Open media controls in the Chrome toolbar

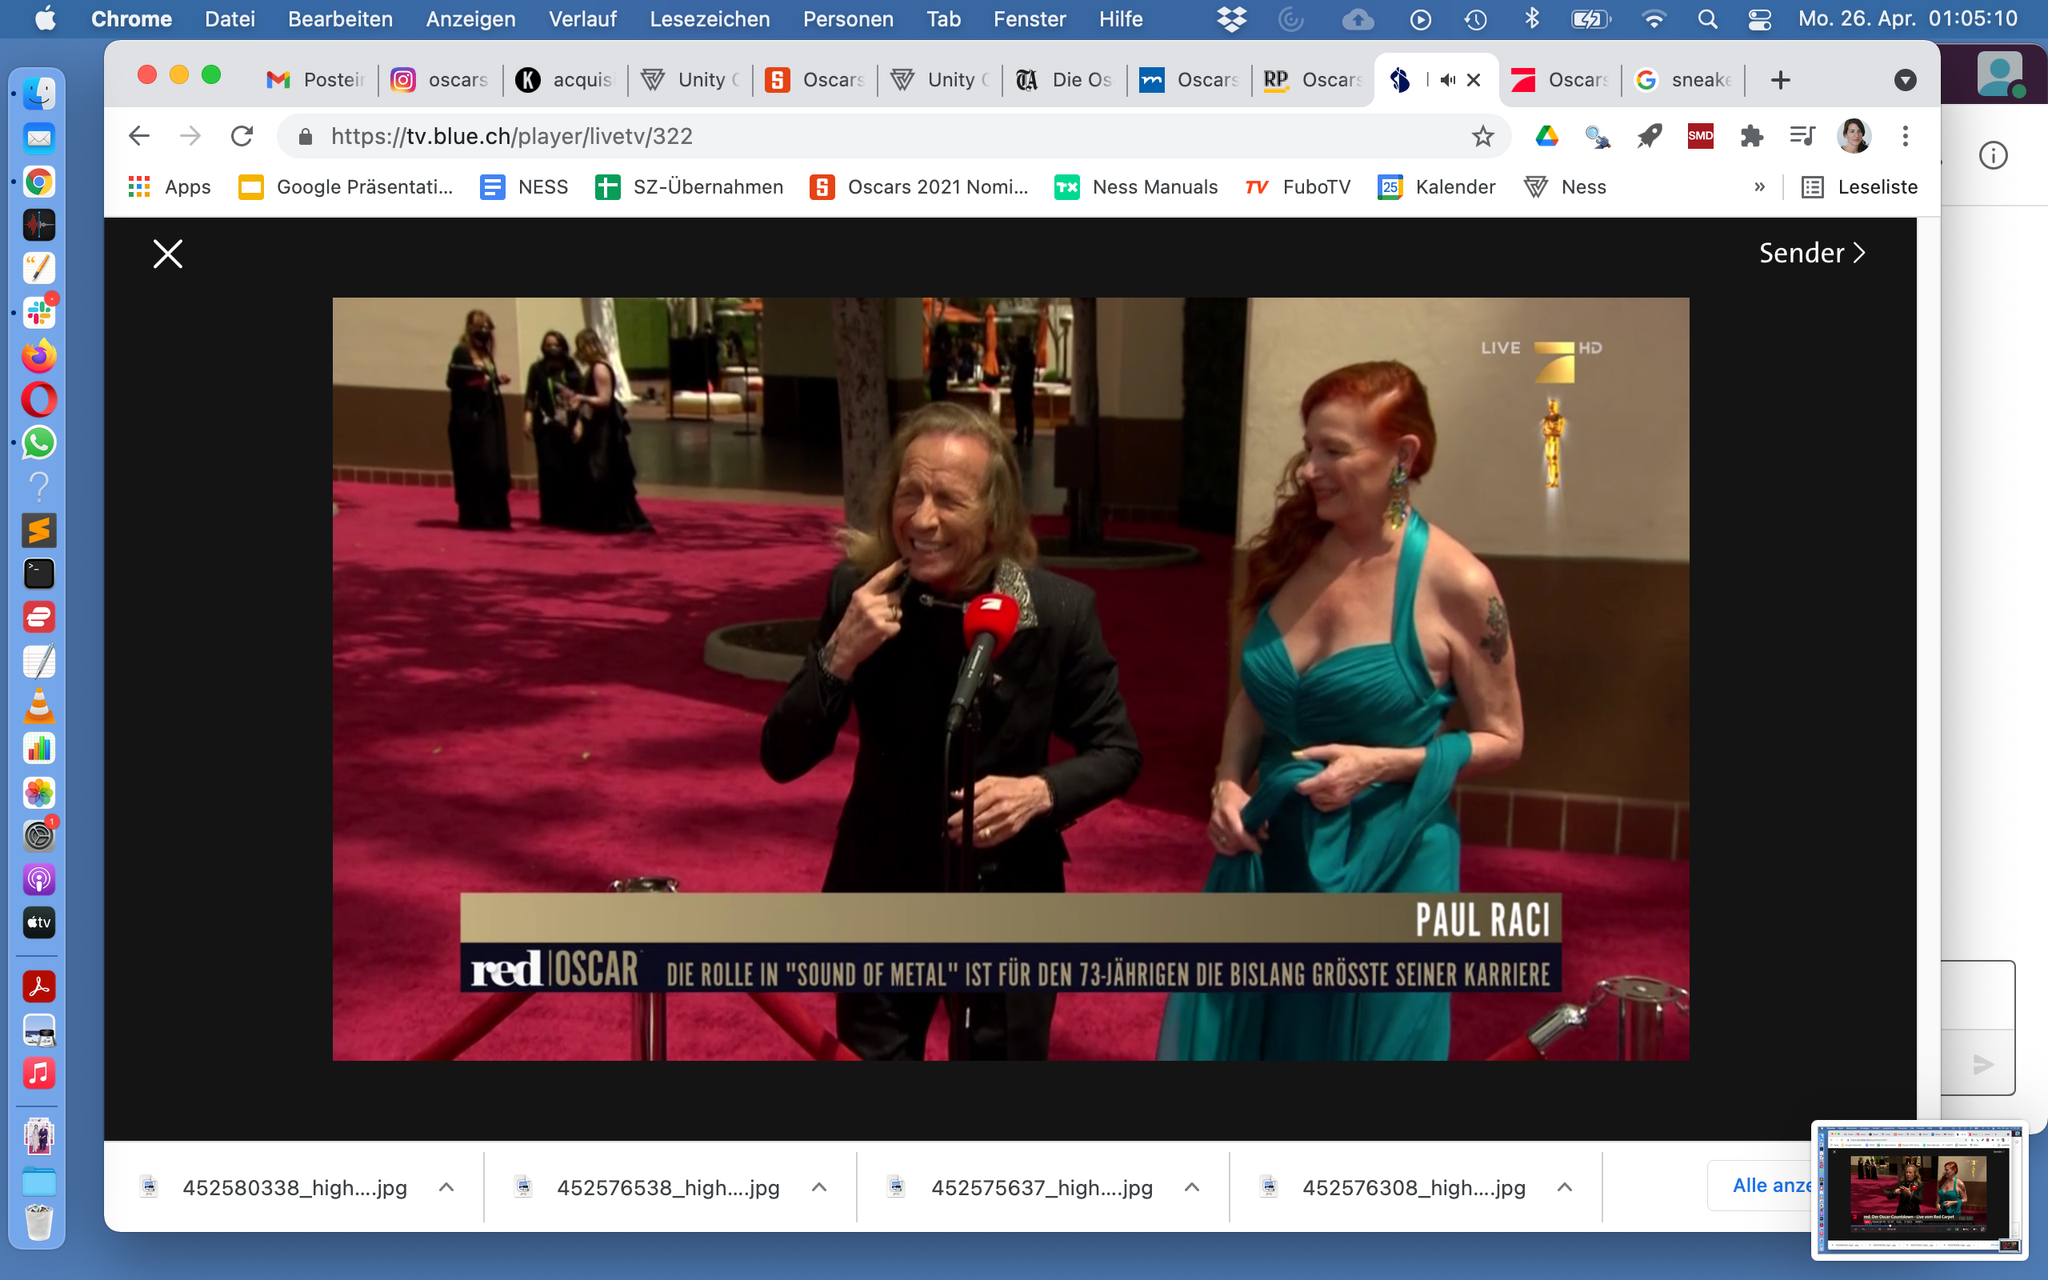point(1802,136)
